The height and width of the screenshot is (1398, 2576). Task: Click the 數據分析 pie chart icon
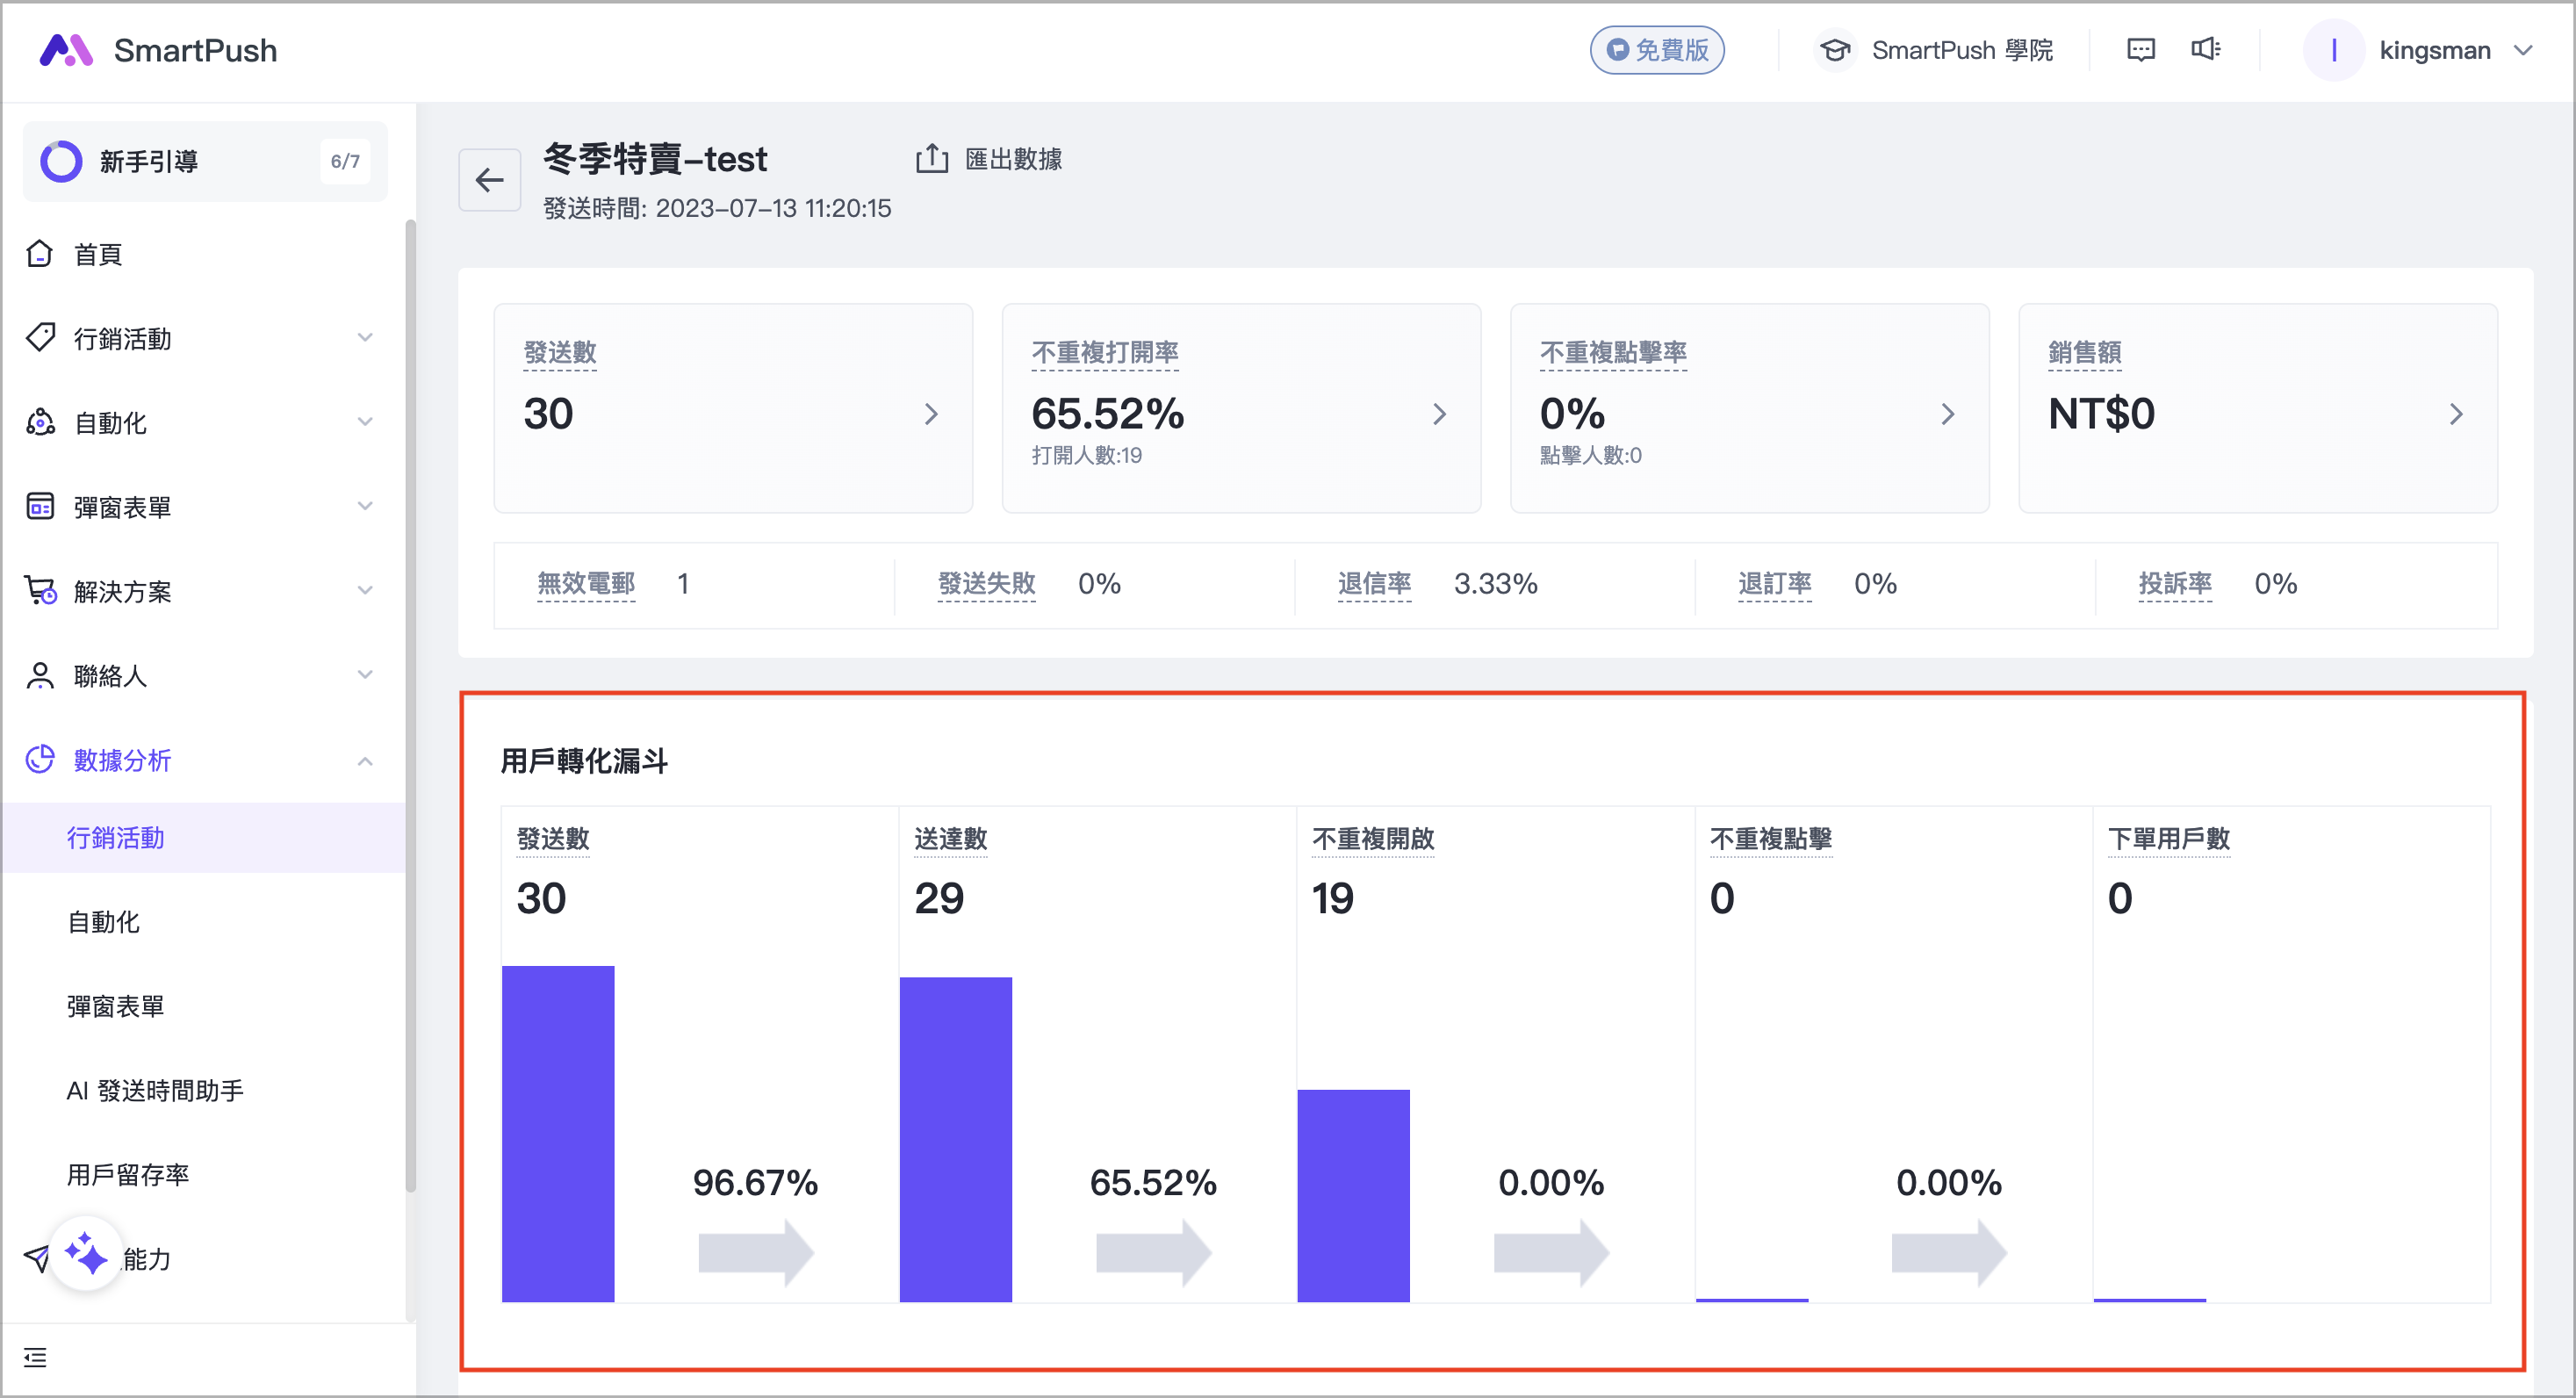pos(39,759)
